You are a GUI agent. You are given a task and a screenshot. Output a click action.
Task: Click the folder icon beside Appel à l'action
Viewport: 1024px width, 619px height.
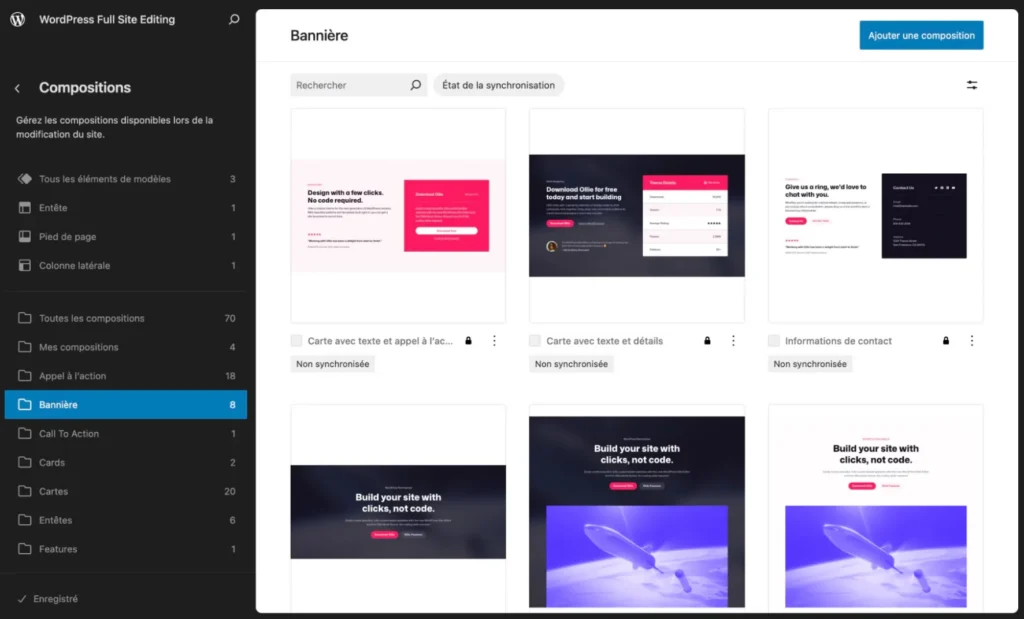pyautogui.click(x=25, y=375)
